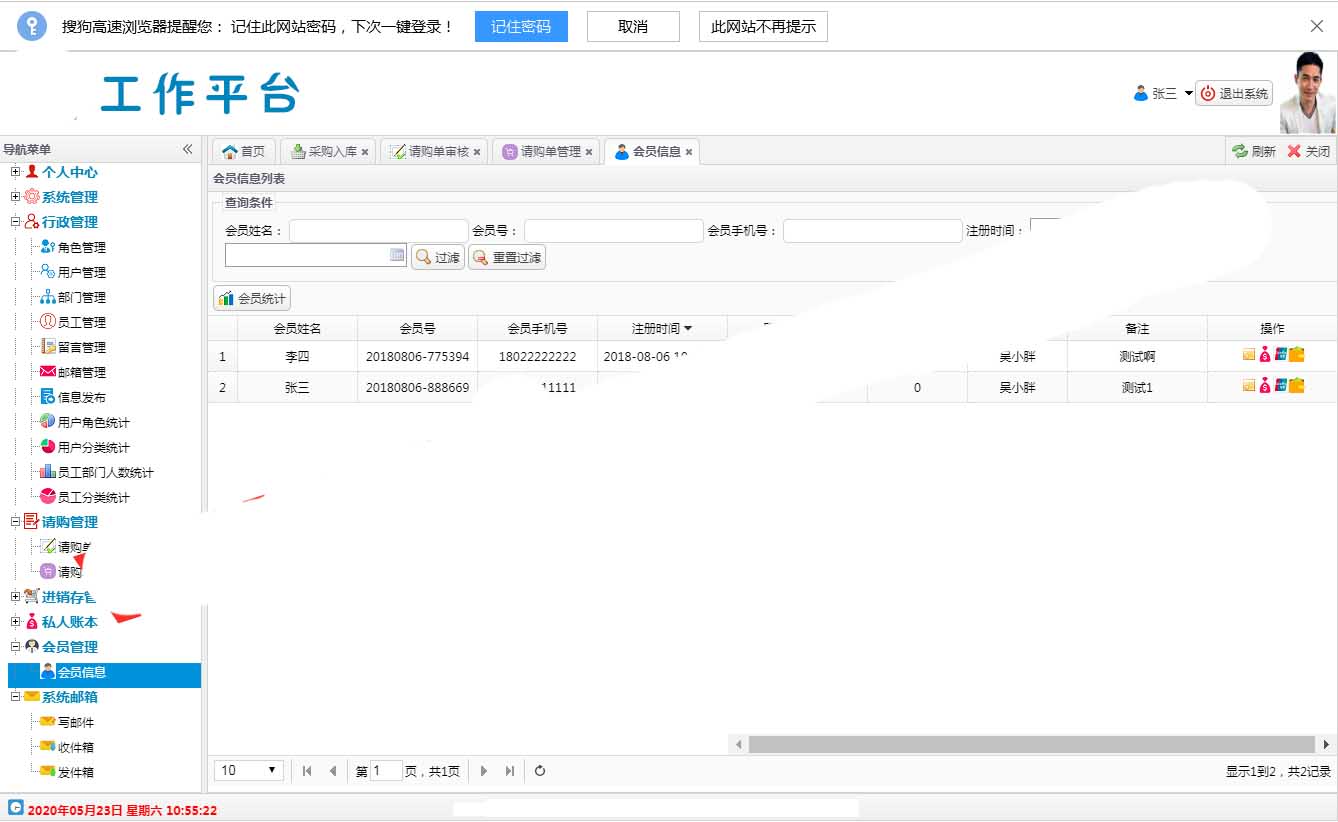Expand the 个人中心 tree node
Viewport: 1338px width, 822px height.
pos(15,172)
